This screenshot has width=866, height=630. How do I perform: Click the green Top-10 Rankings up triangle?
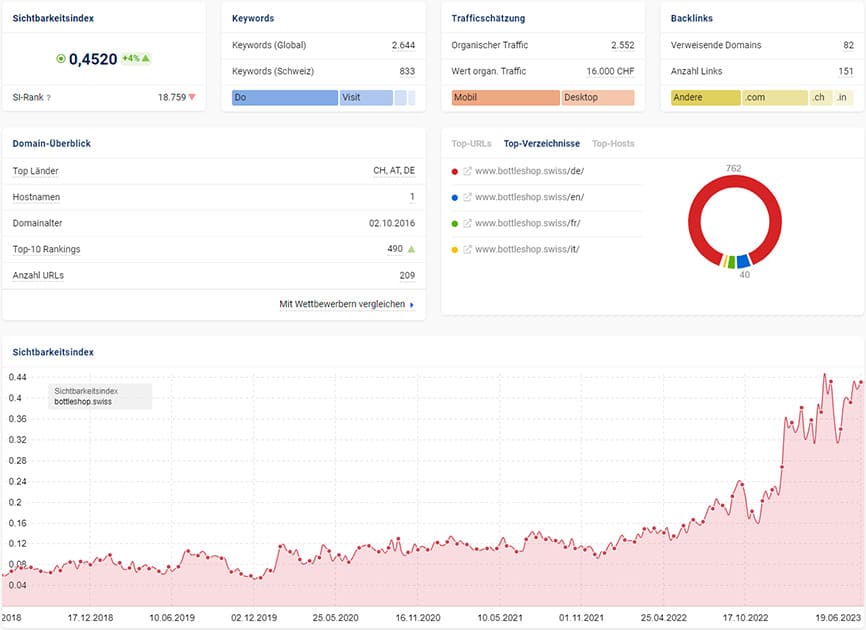411,249
